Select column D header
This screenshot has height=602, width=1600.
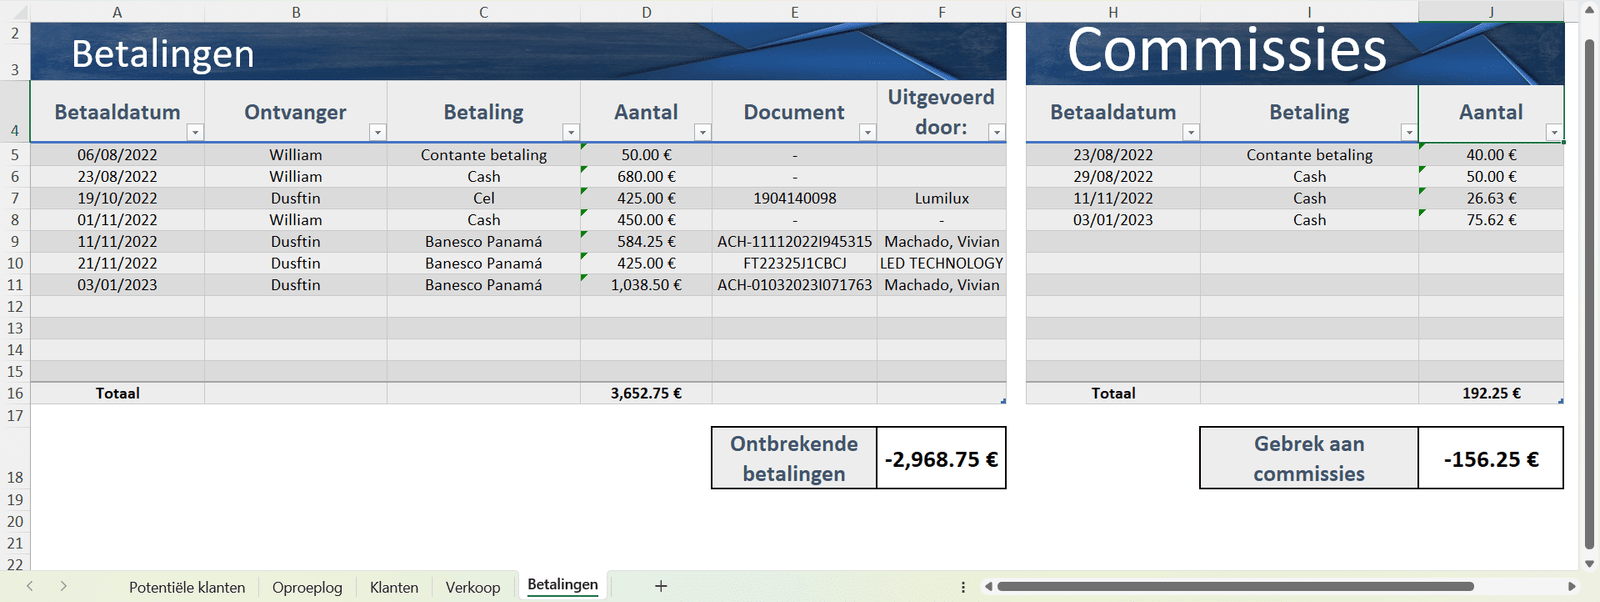[646, 12]
